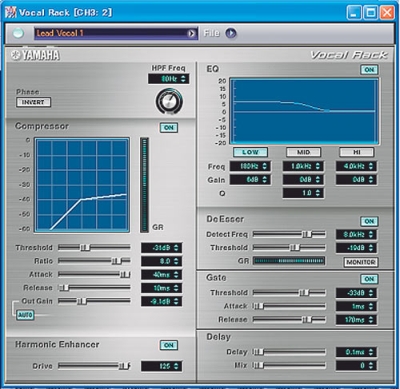Adjust the Out Gain -9.1dB stepper
Image resolution: width=400 pixels, height=389 pixels.
click(x=176, y=301)
